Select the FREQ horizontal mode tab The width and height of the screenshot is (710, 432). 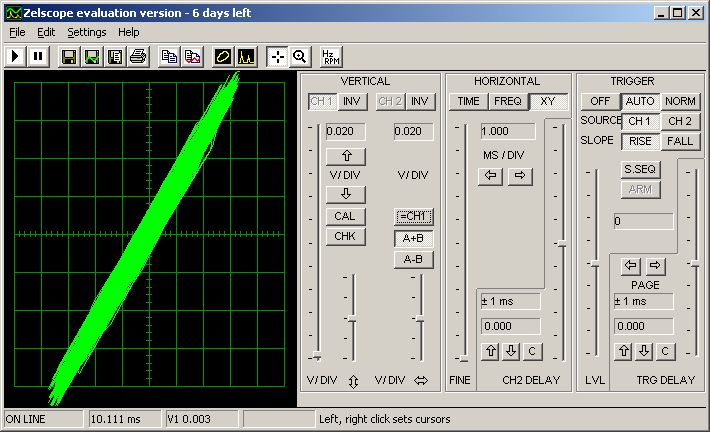tap(507, 101)
